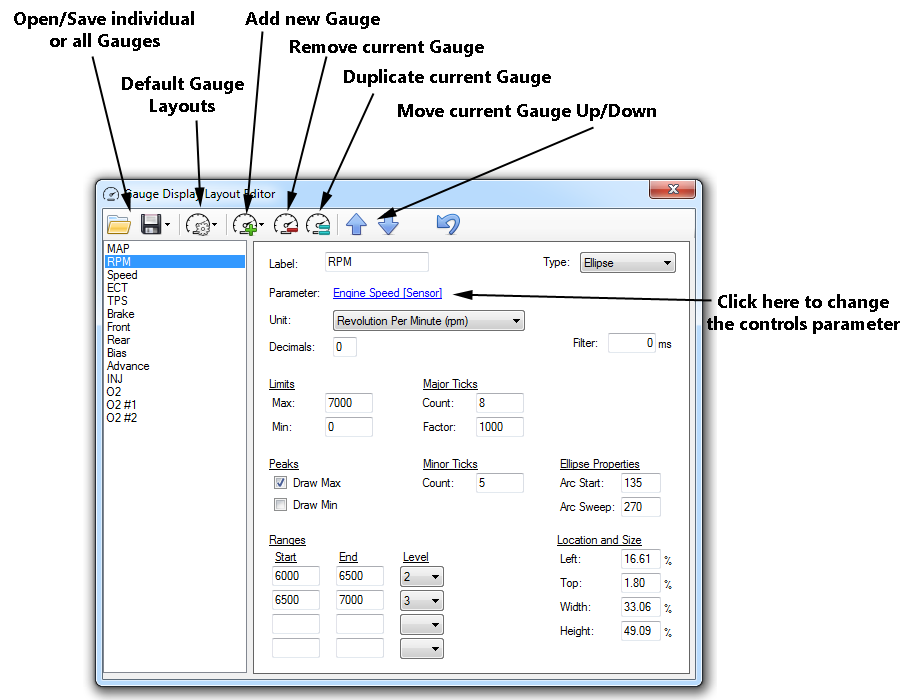Image resolution: width=900 pixels, height=700 pixels.
Task: Add a new gauge with plus icon
Action: point(245,224)
